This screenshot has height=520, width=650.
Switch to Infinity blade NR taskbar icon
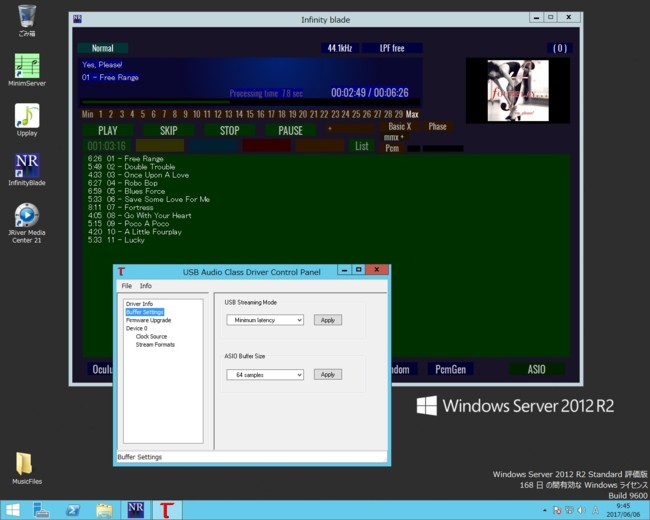pos(136,510)
